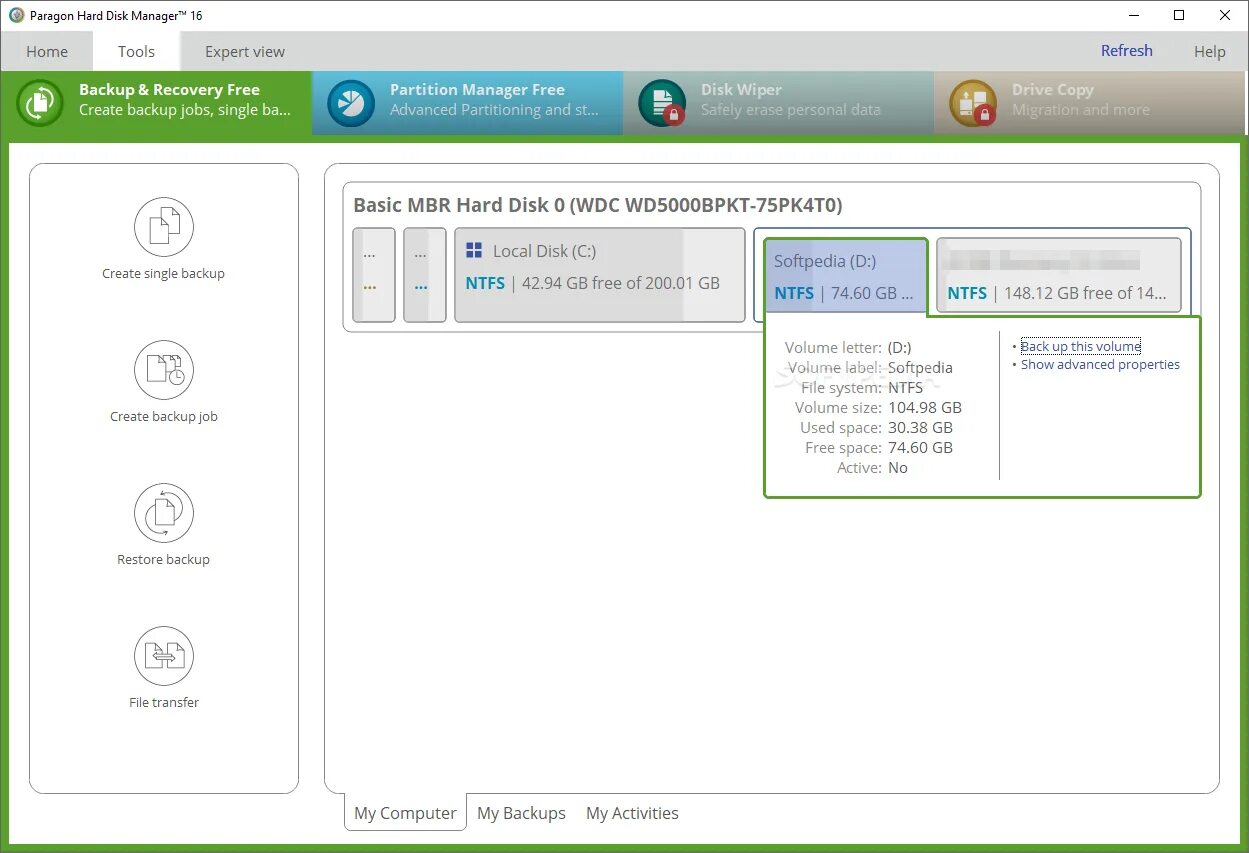Click the Refresh link
The image size is (1249, 853).
1127,51
